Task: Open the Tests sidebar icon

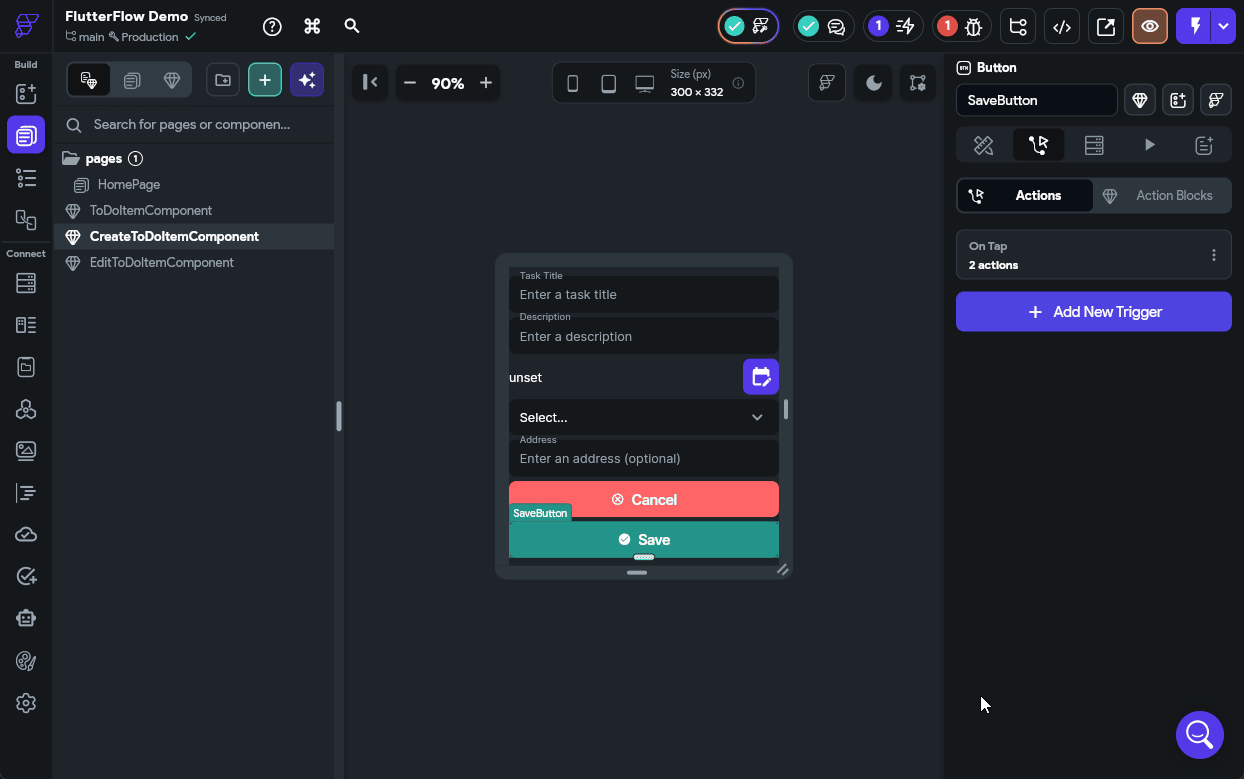Action: (x=26, y=577)
